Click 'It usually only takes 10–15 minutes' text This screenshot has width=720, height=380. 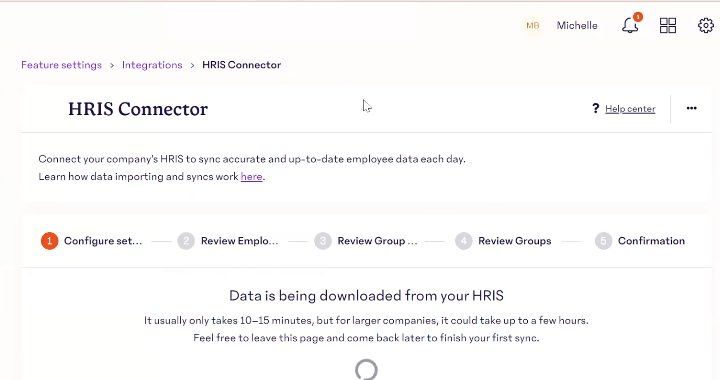(x=366, y=320)
